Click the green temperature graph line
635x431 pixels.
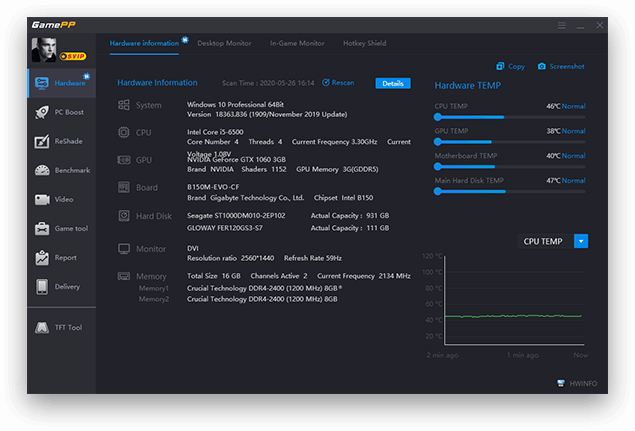pyautogui.click(x=513, y=316)
